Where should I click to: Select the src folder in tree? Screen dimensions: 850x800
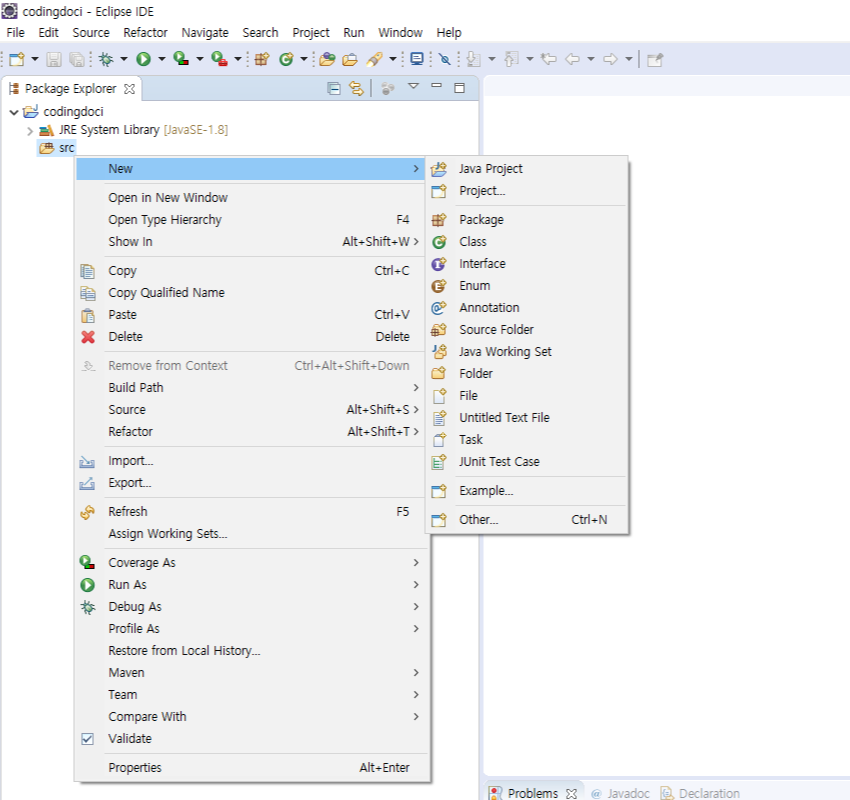[x=57, y=147]
